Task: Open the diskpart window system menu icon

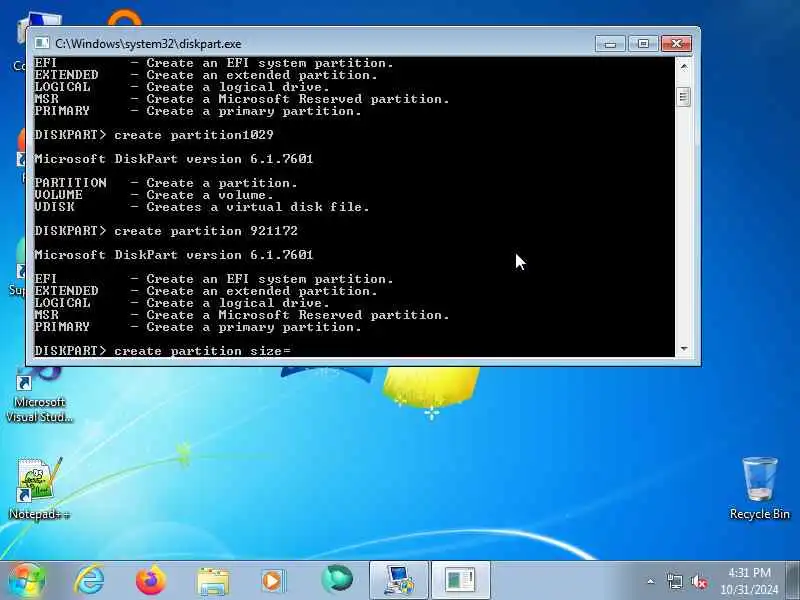Action: pyautogui.click(x=42, y=43)
